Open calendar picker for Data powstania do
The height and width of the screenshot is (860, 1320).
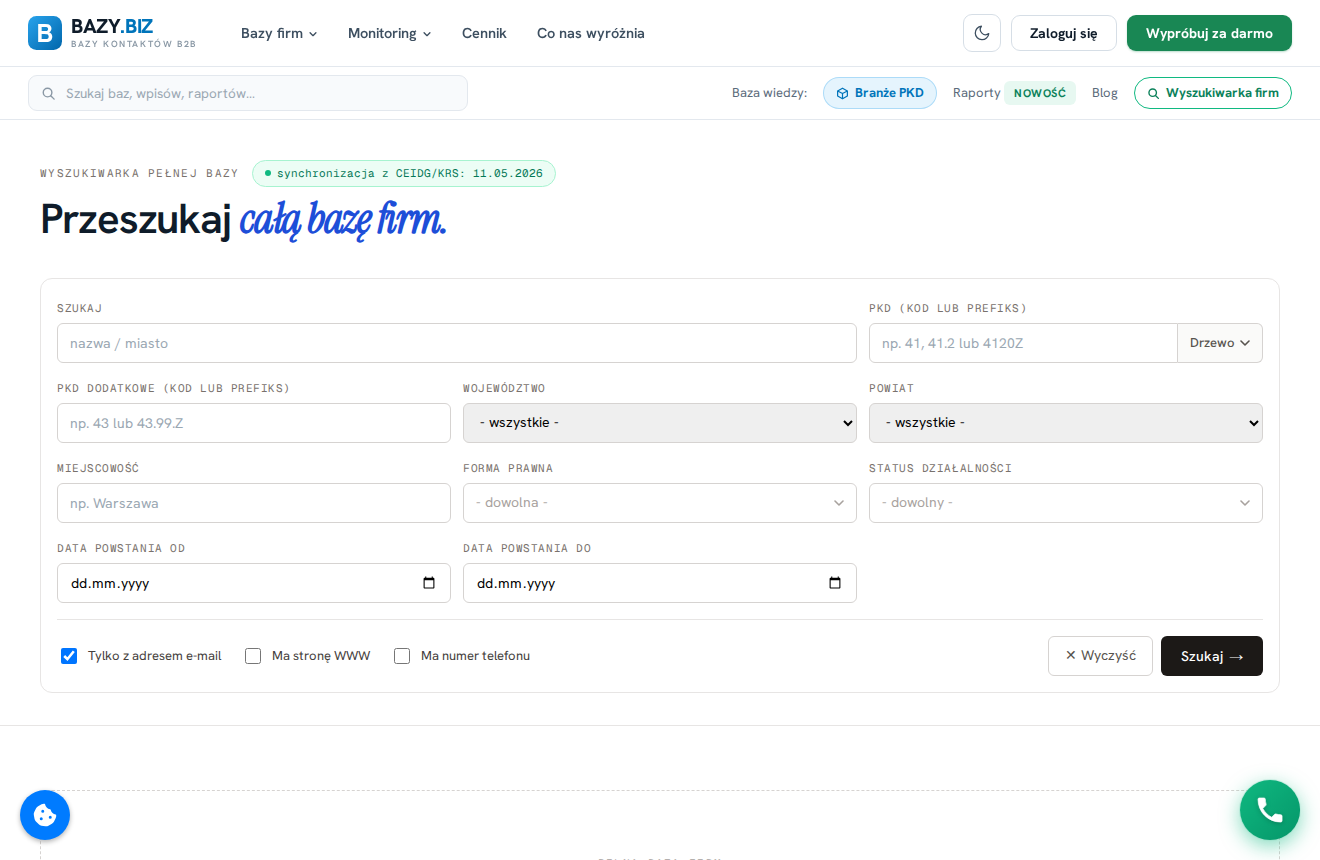pos(835,583)
